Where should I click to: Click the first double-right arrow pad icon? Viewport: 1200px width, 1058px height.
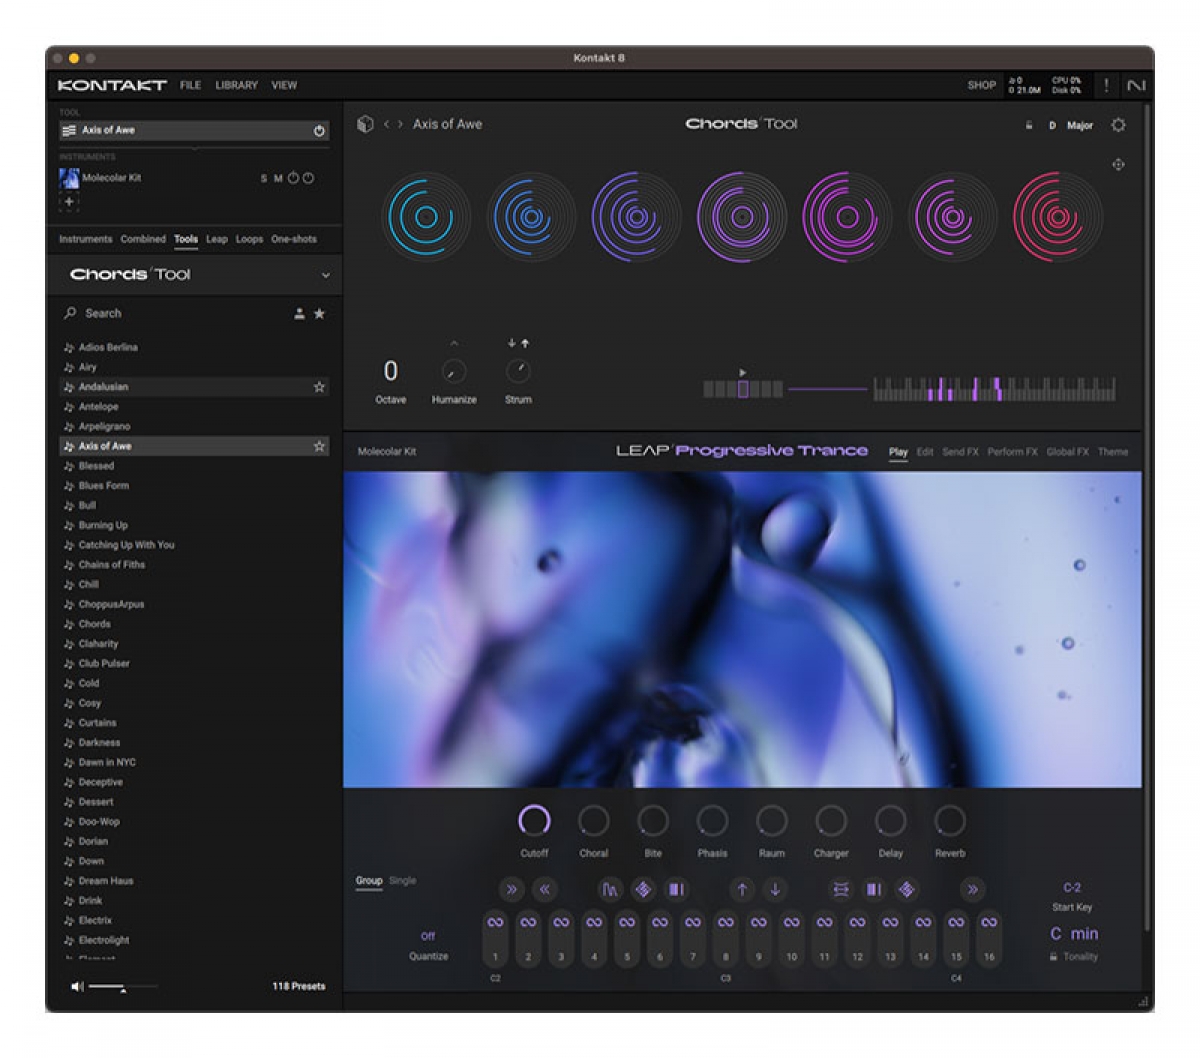pos(512,889)
